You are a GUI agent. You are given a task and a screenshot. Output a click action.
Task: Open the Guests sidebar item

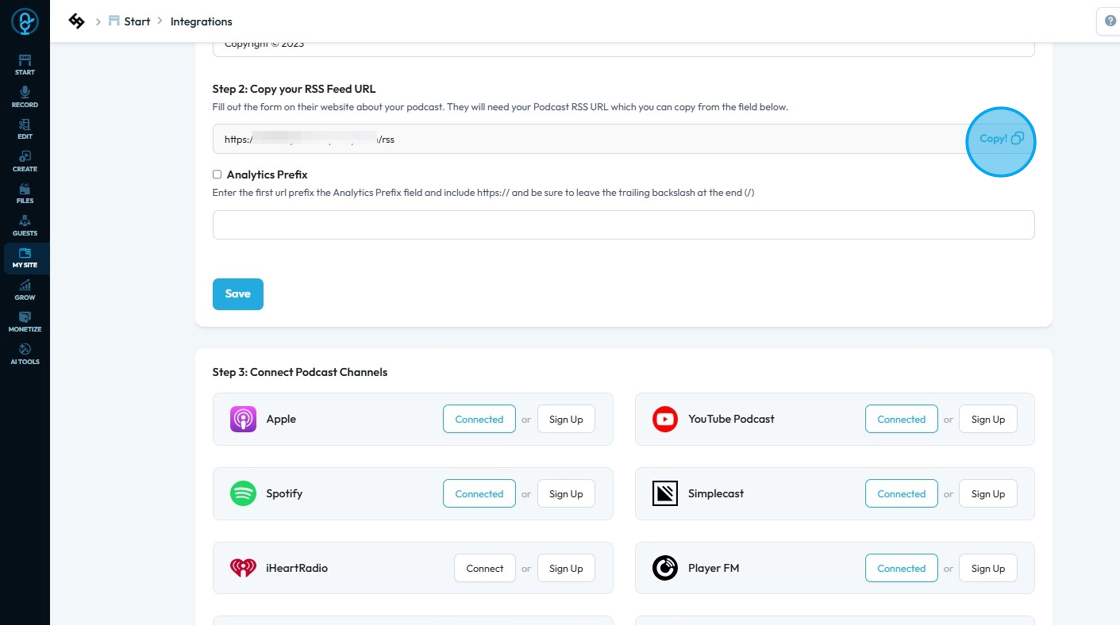[x=25, y=225]
